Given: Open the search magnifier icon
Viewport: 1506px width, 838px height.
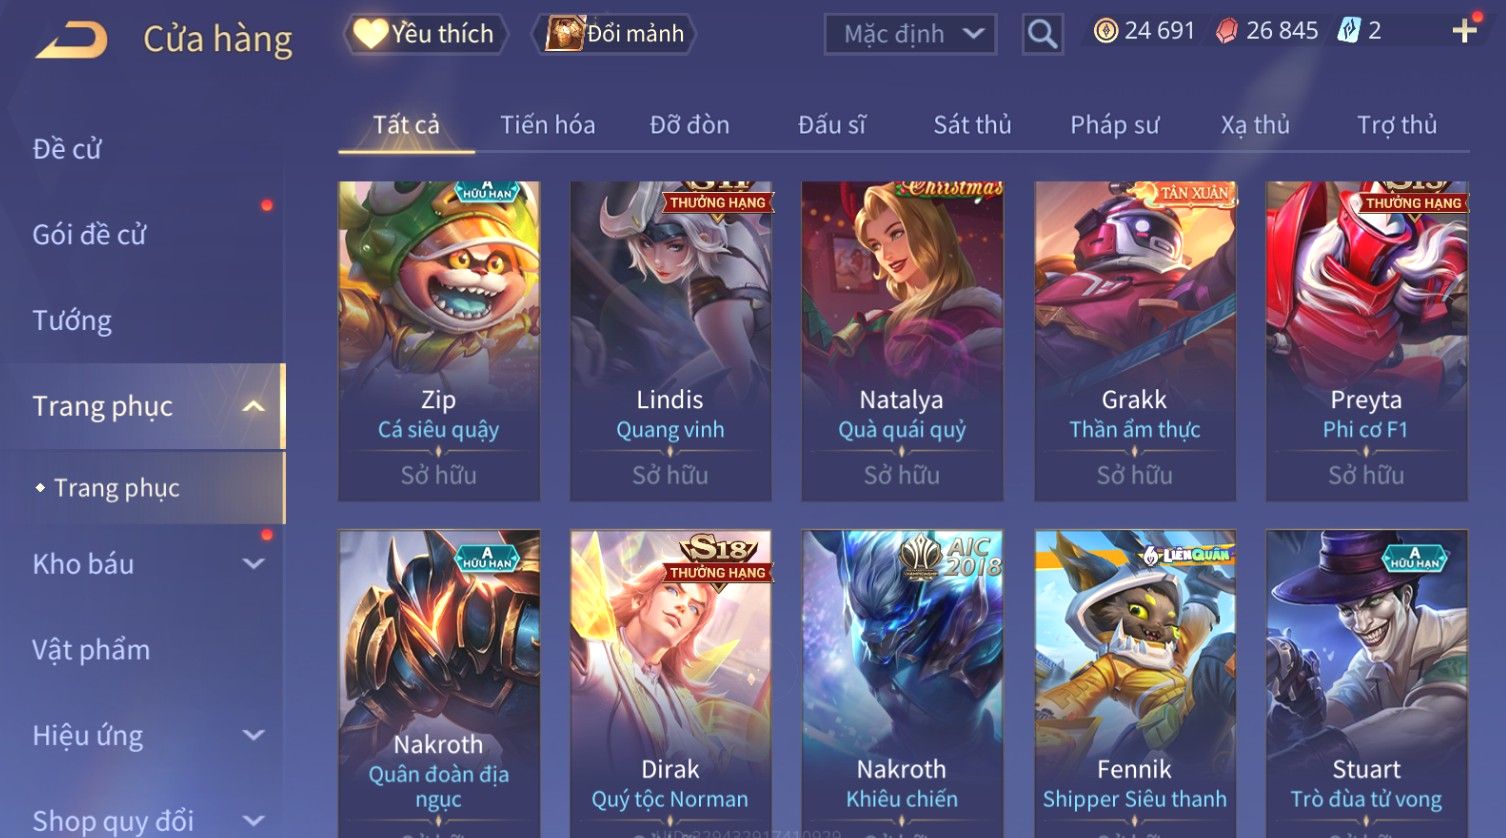Looking at the screenshot, I should pos(1042,34).
